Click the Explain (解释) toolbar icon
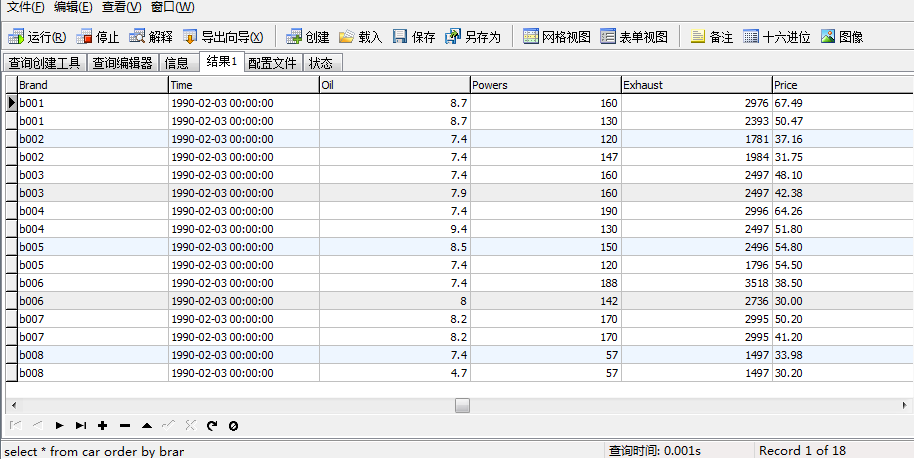The image size is (914, 459). tap(137, 37)
